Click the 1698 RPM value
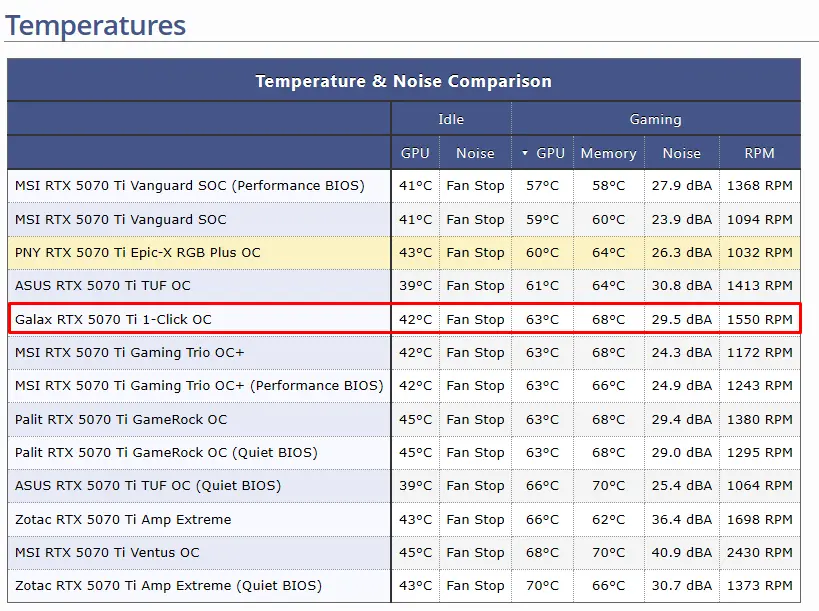This screenshot has width=819, height=611. coord(759,520)
